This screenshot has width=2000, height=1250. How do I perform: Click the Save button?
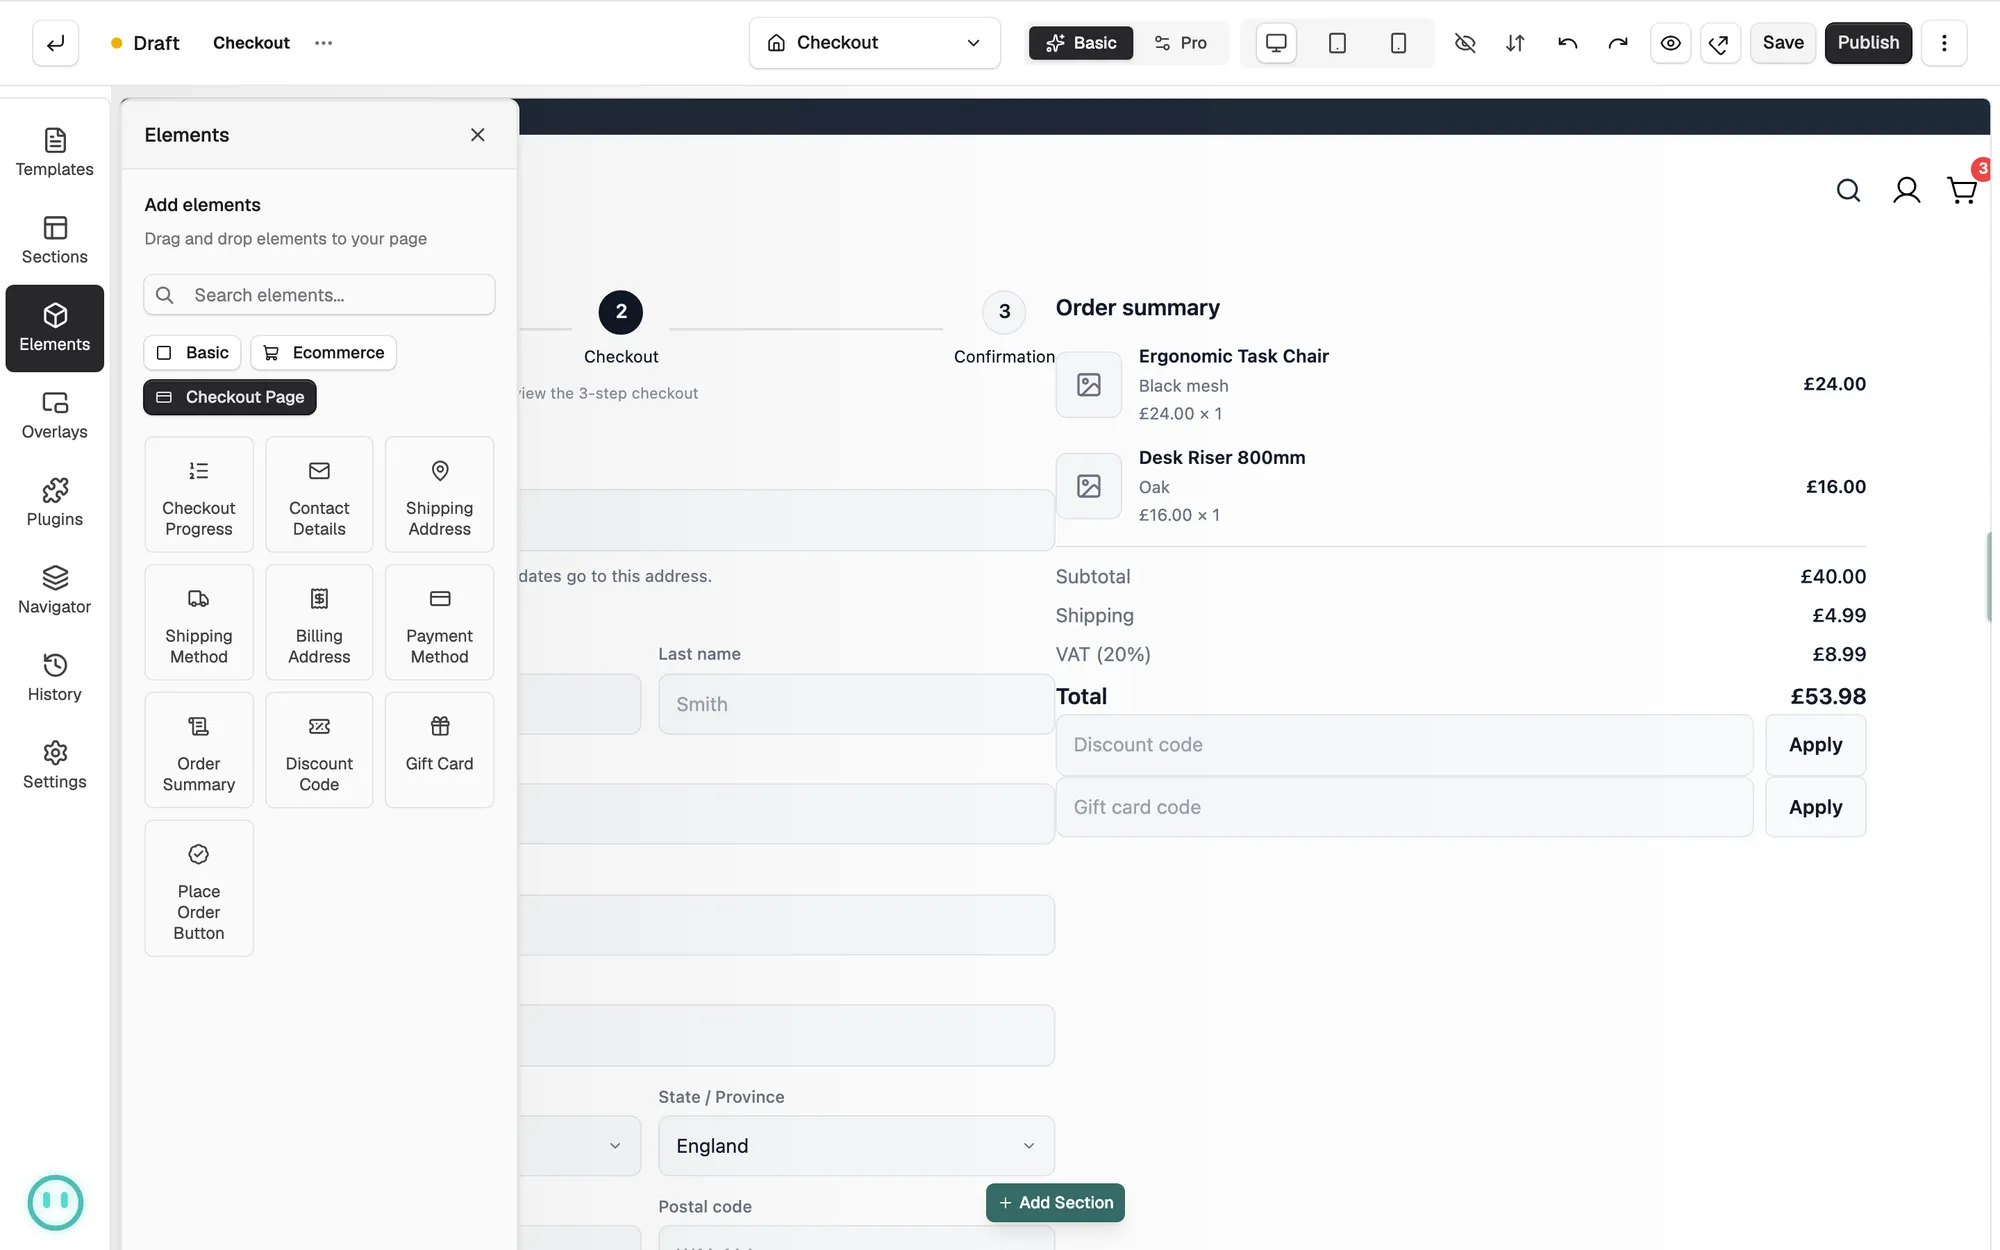tap(1783, 43)
